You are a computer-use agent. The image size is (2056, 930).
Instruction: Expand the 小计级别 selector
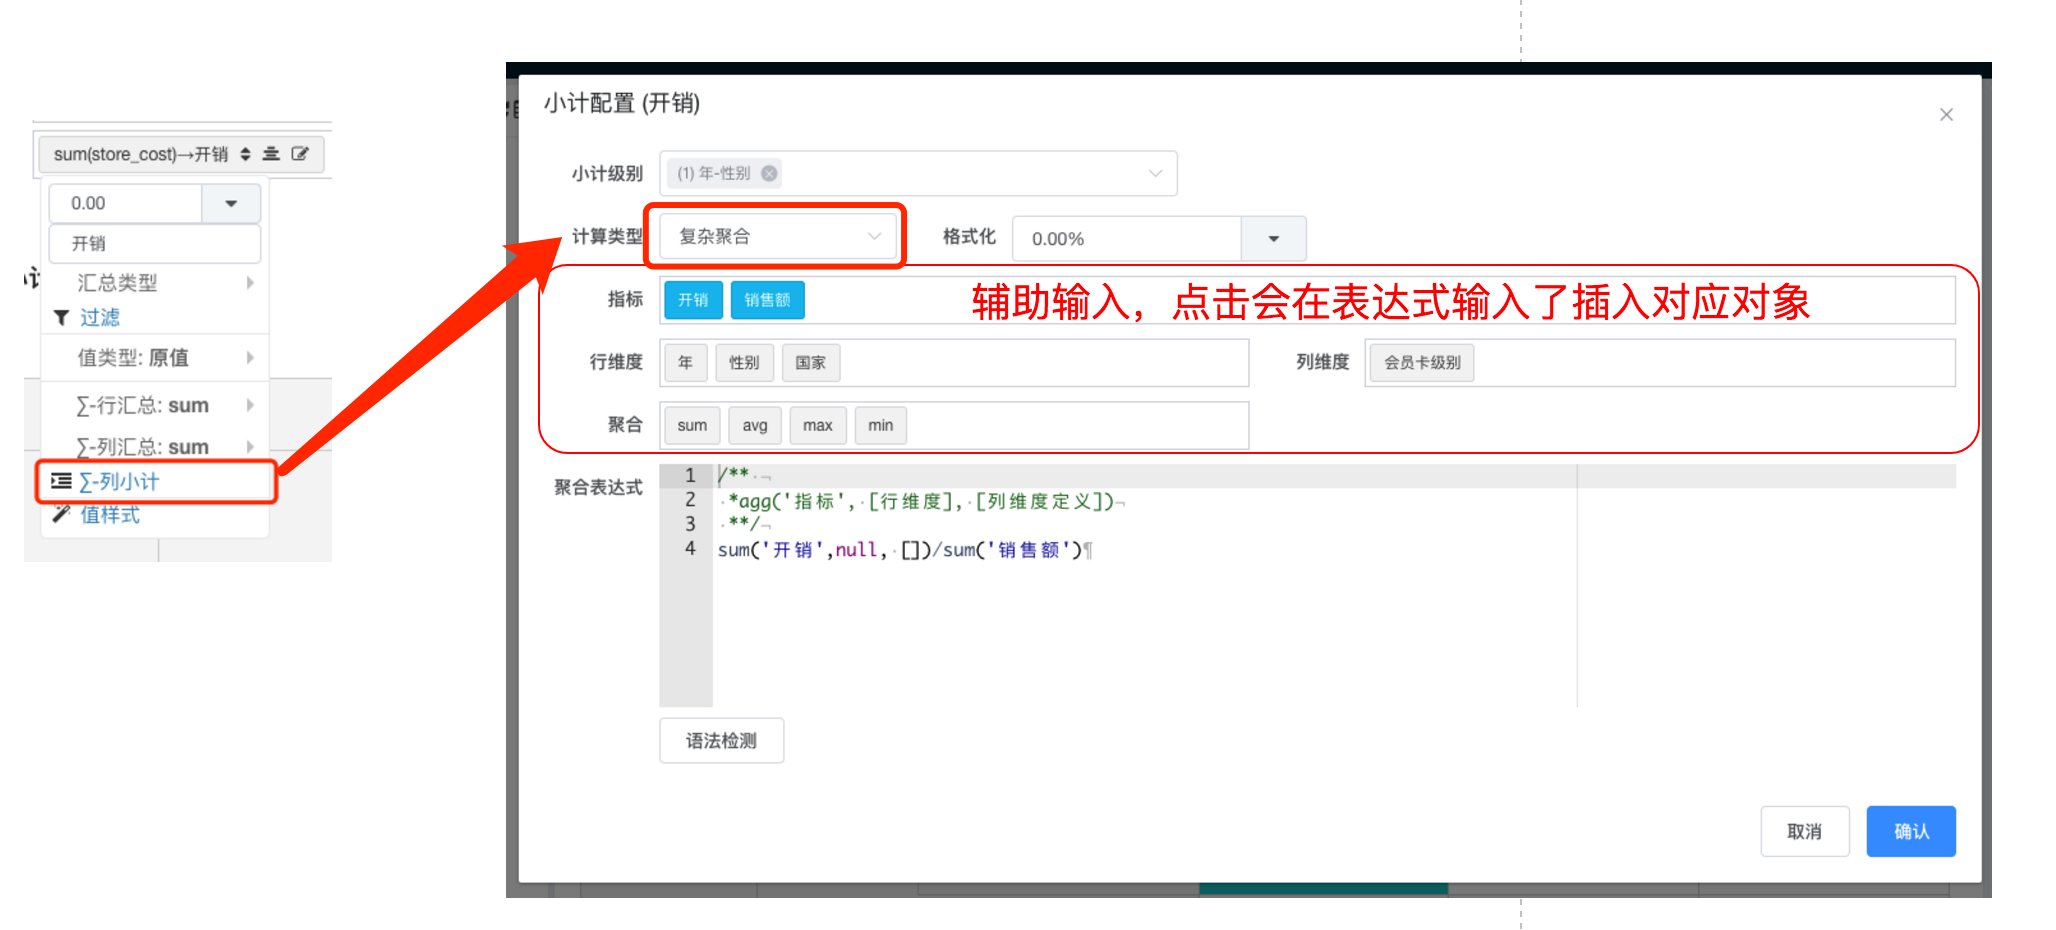[x=1155, y=173]
